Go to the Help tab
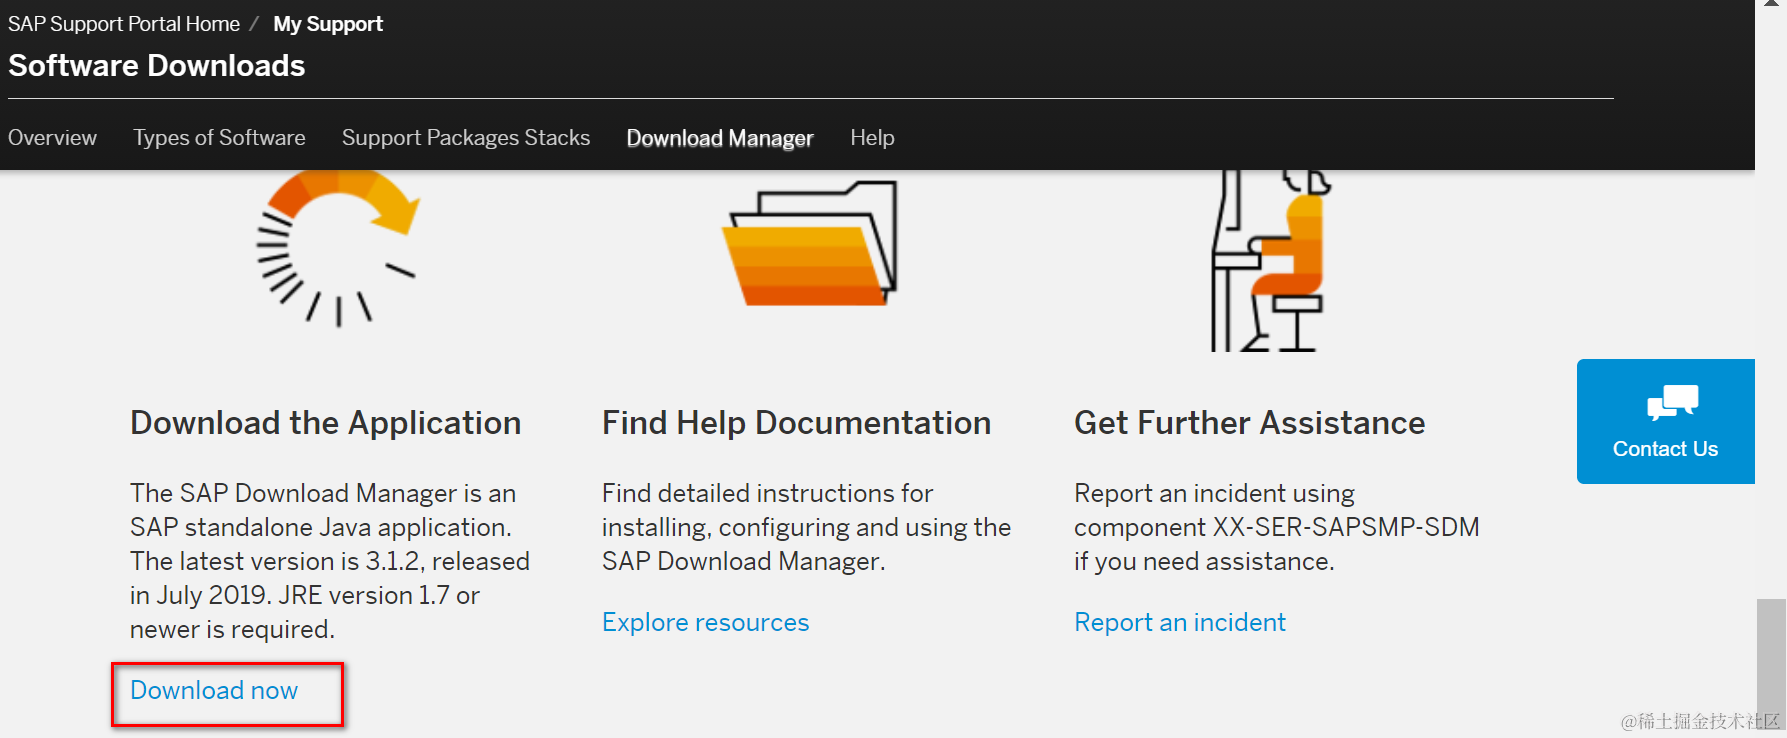Screen dimensions: 1787x738 pyautogui.click(x=872, y=138)
